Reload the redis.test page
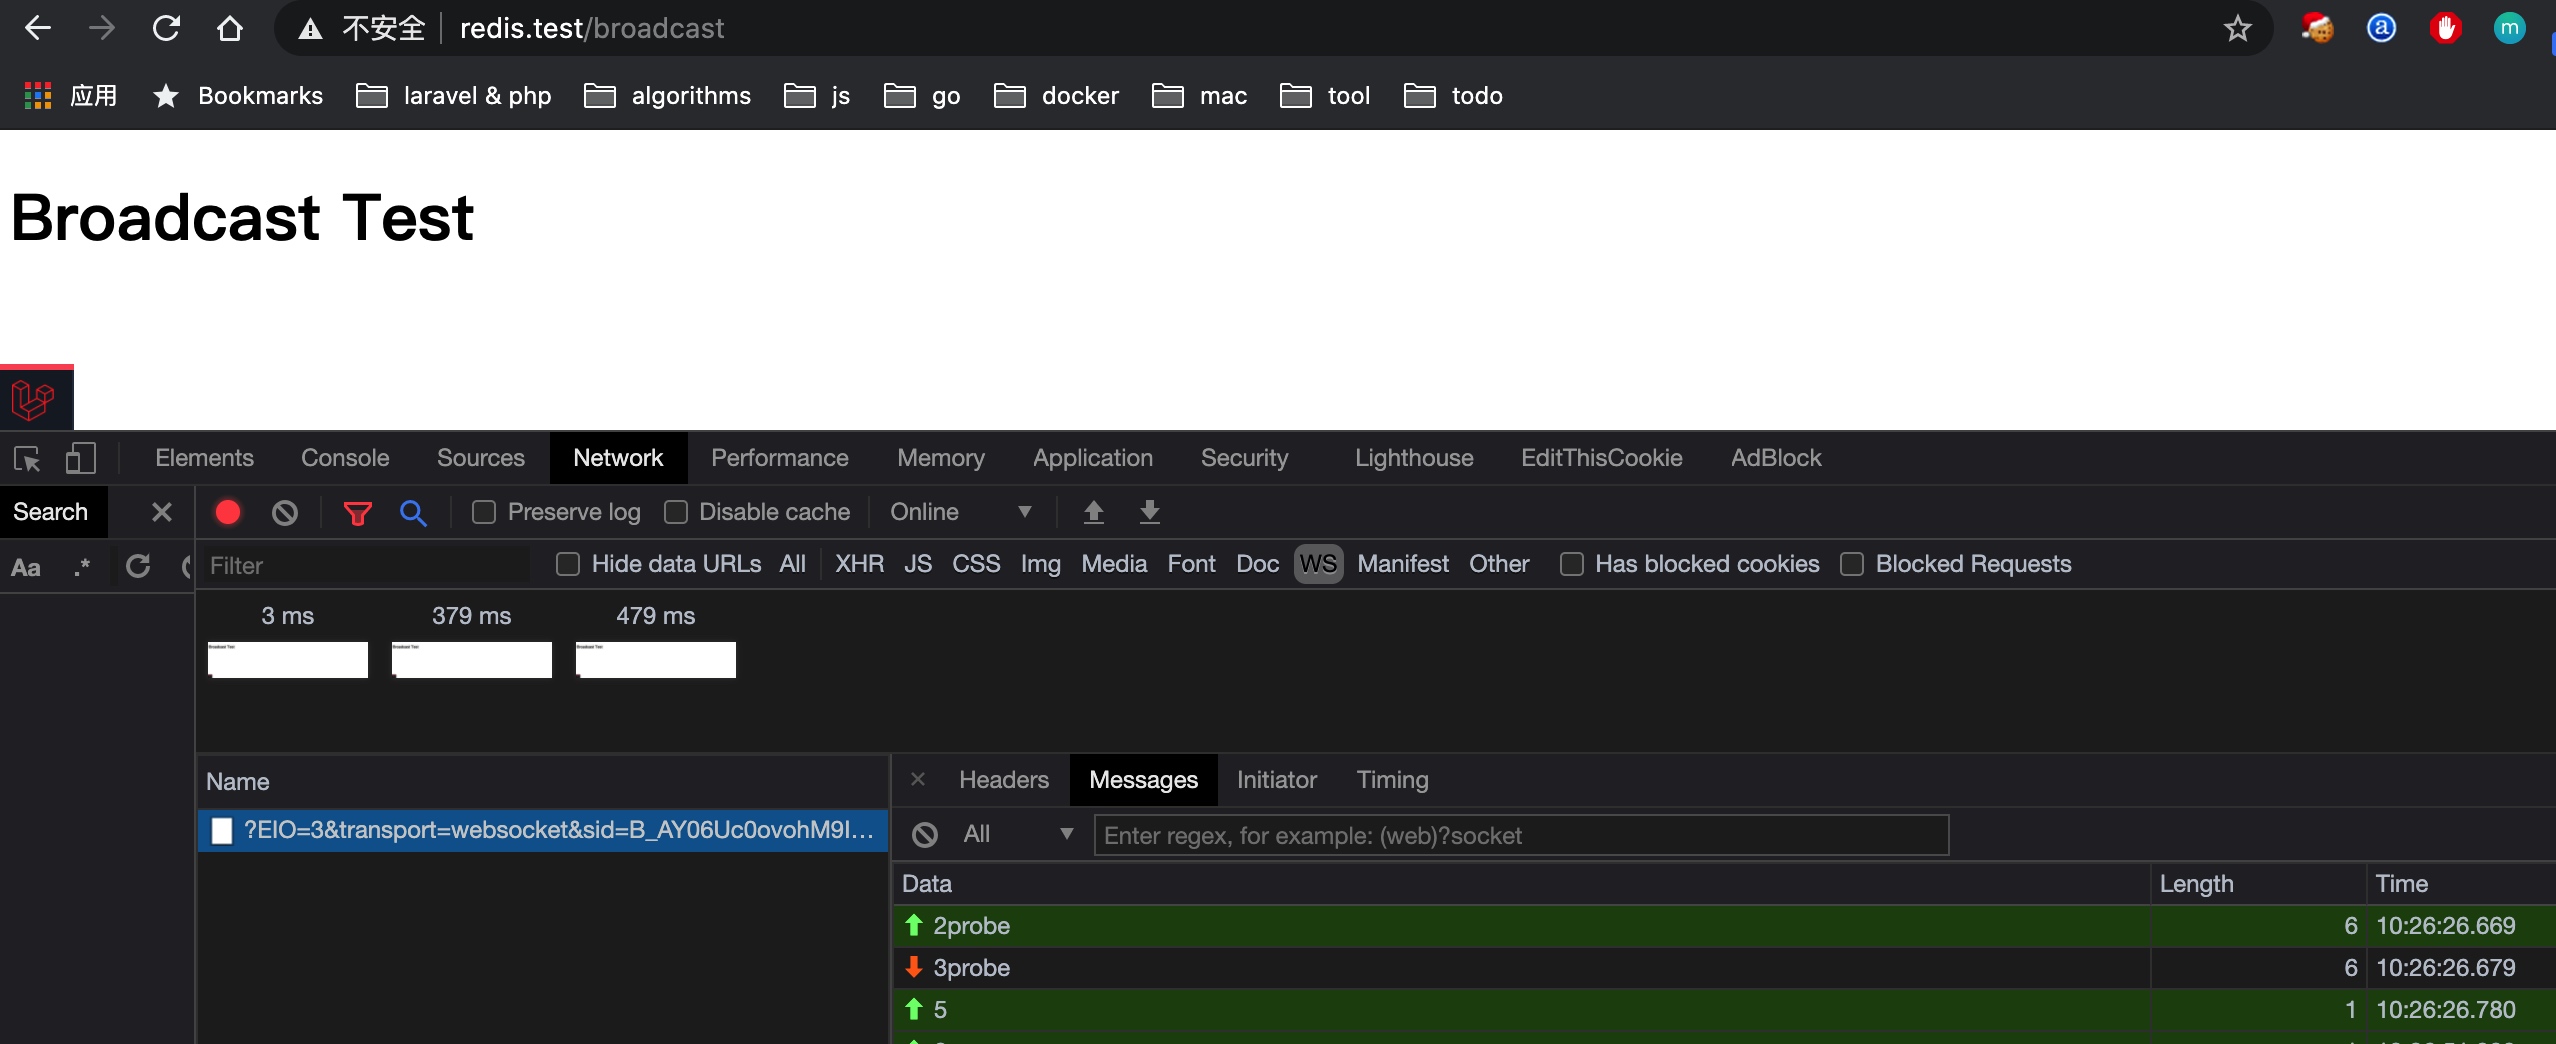2556x1044 pixels. (x=166, y=28)
